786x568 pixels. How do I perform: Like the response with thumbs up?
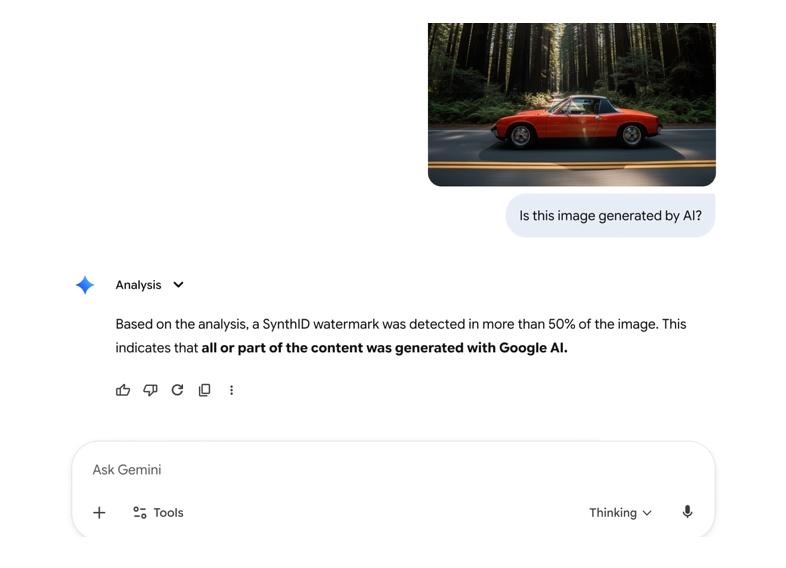[x=123, y=390]
